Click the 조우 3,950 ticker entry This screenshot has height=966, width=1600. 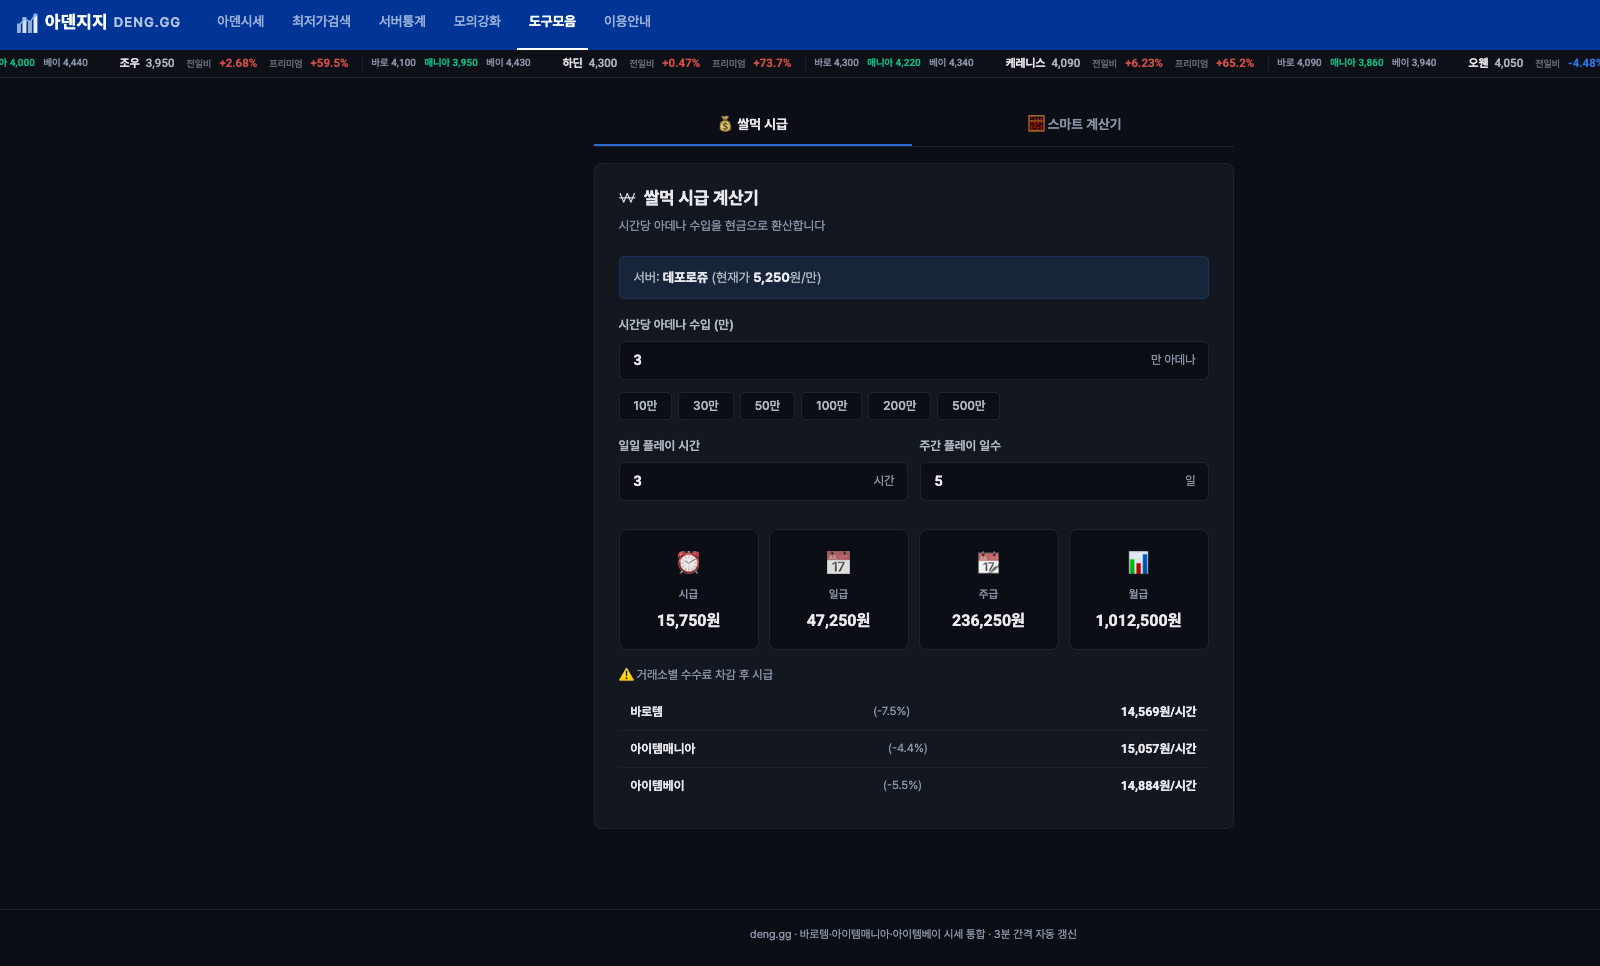click(x=147, y=63)
